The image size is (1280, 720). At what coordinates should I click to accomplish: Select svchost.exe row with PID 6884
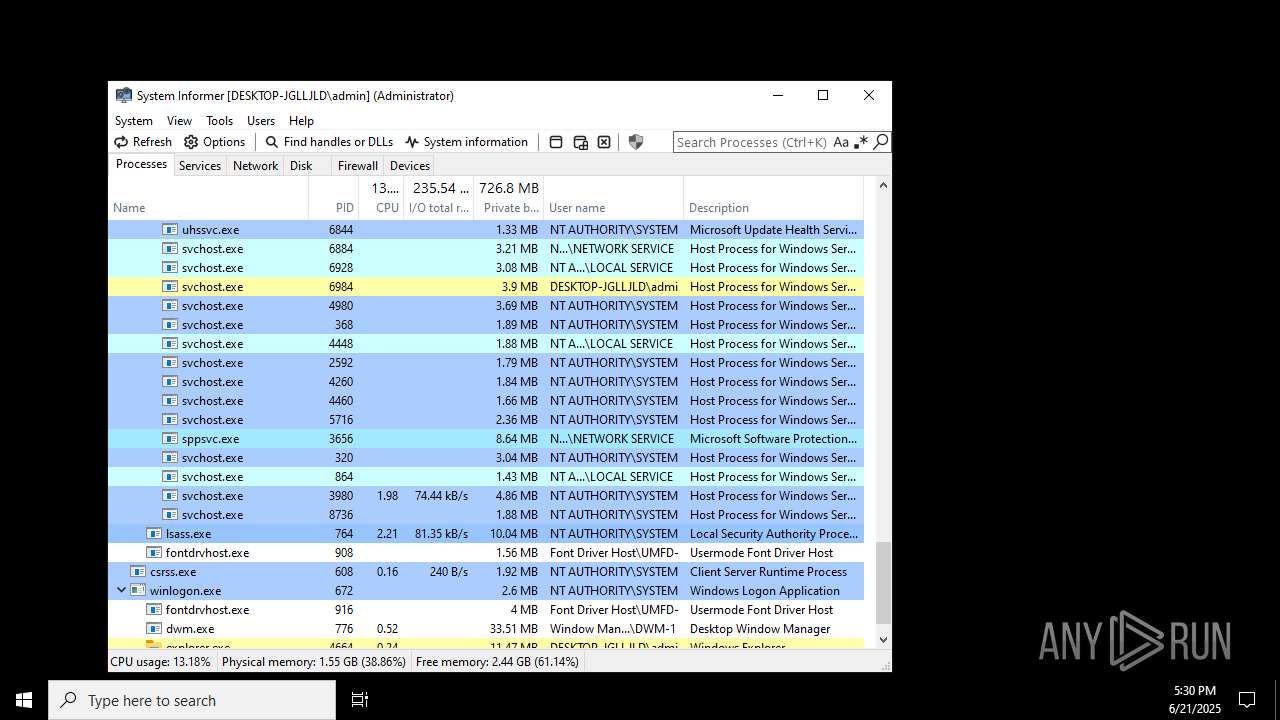tap(486, 249)
